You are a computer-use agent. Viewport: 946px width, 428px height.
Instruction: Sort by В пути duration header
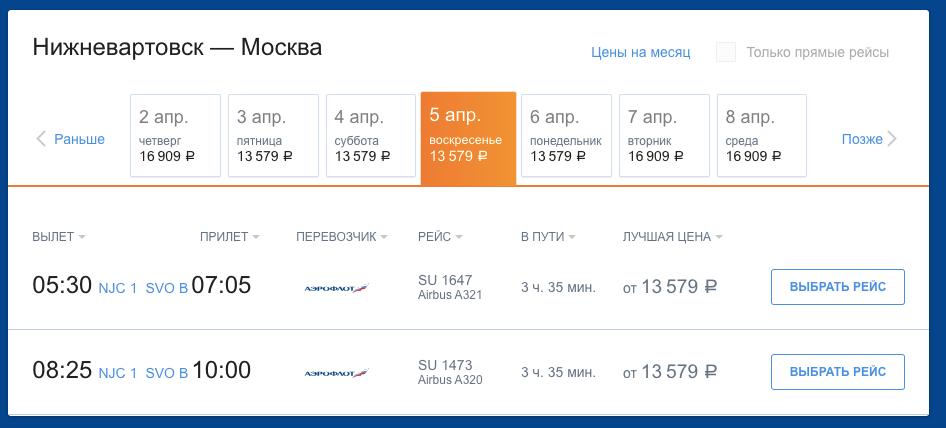(548, 237)
